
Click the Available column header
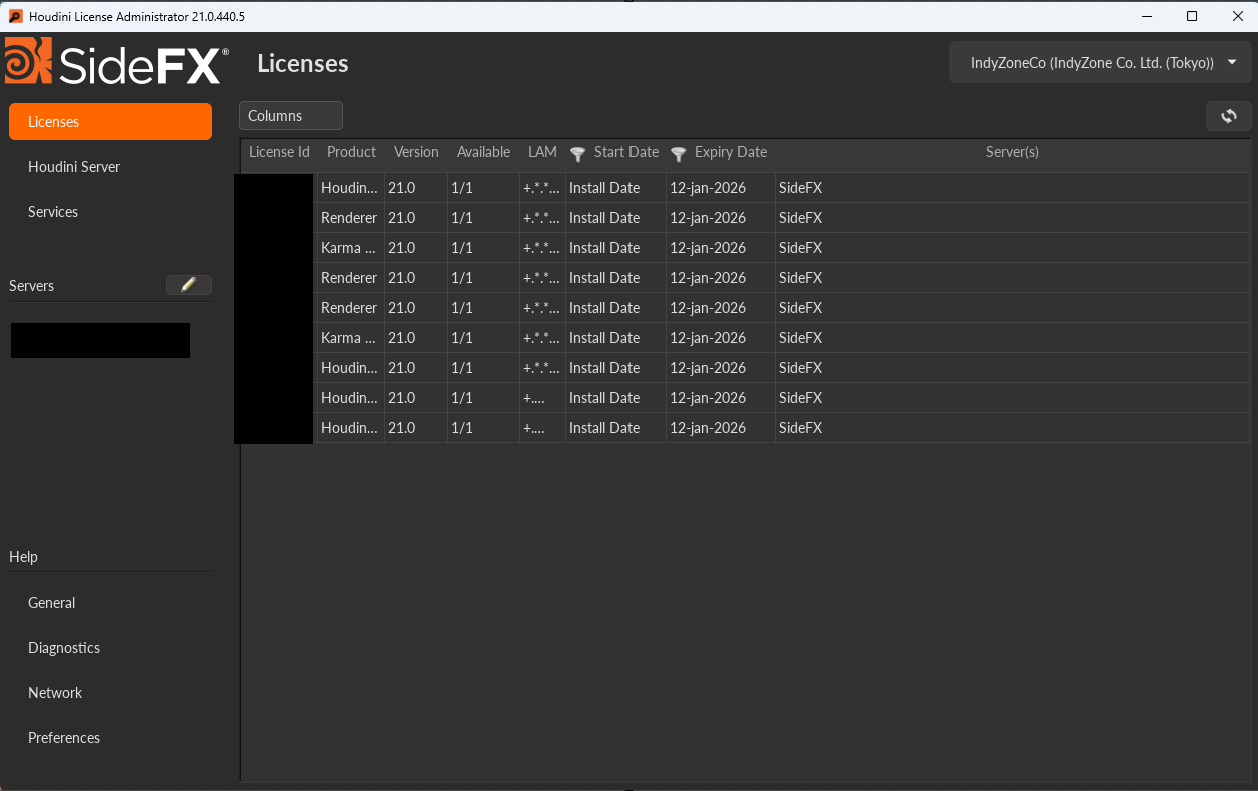[483, 152]
